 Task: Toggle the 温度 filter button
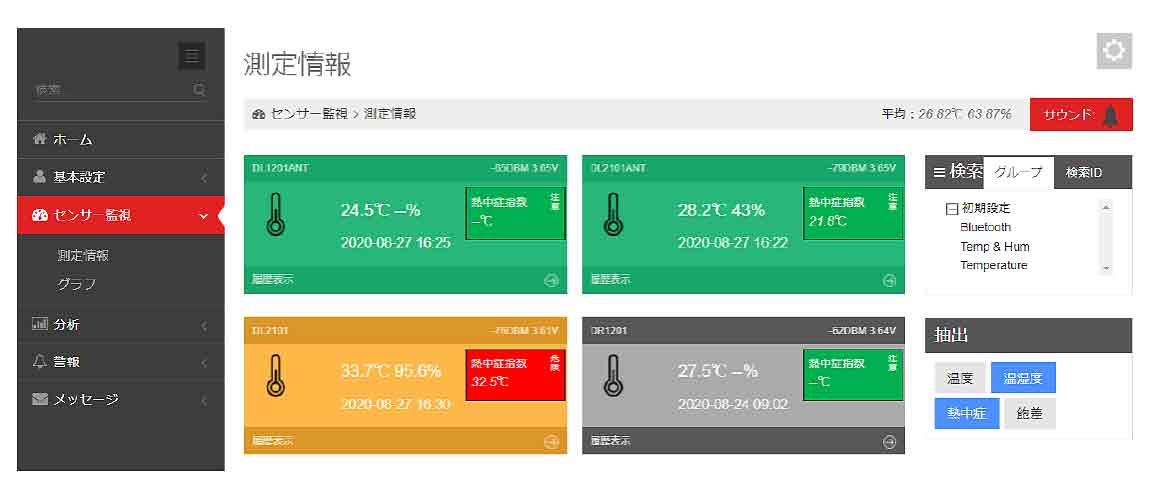(x=960, y=378)
